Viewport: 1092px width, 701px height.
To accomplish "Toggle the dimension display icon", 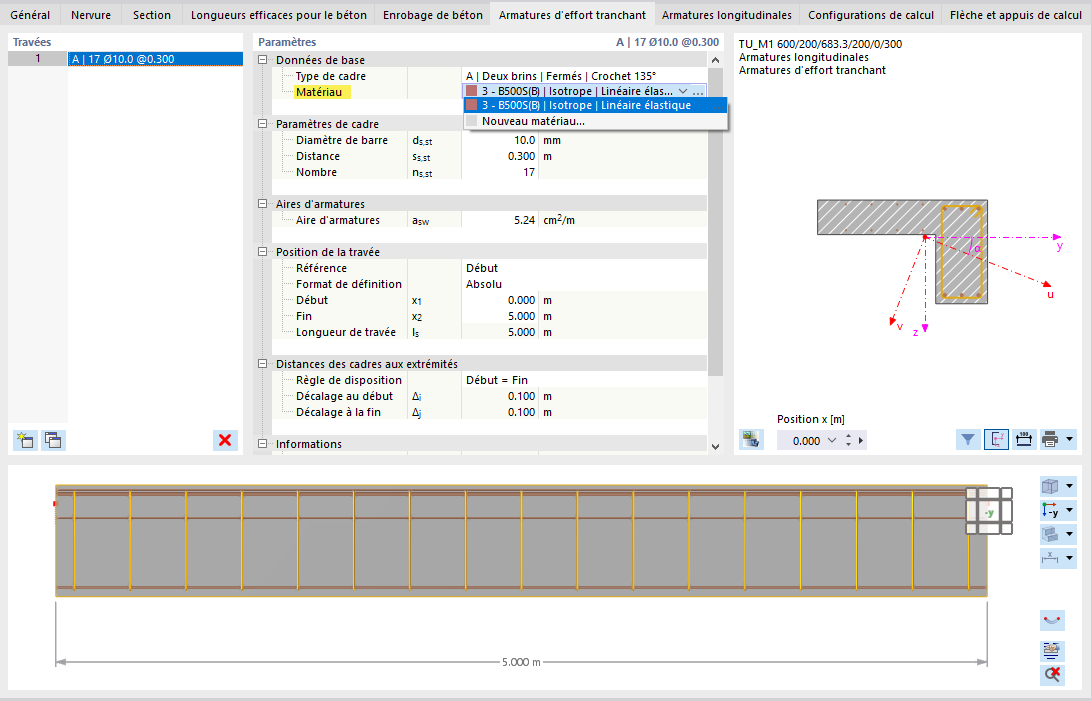I will 1024,439.
